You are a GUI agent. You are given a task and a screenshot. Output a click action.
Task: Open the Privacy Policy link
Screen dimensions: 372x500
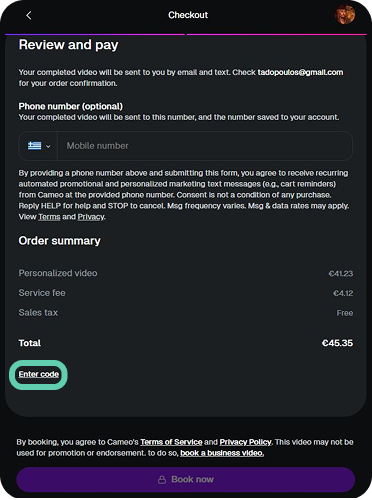(245, 442)
